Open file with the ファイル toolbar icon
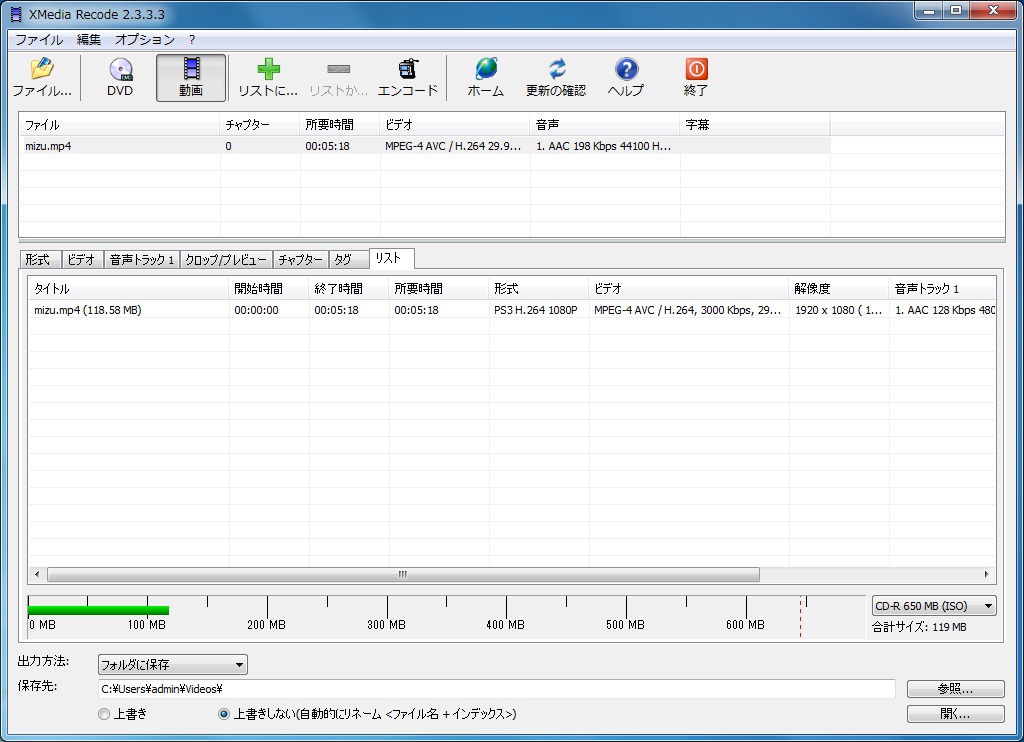Viewport: 1024px width, 742px height. coord(42,78)
